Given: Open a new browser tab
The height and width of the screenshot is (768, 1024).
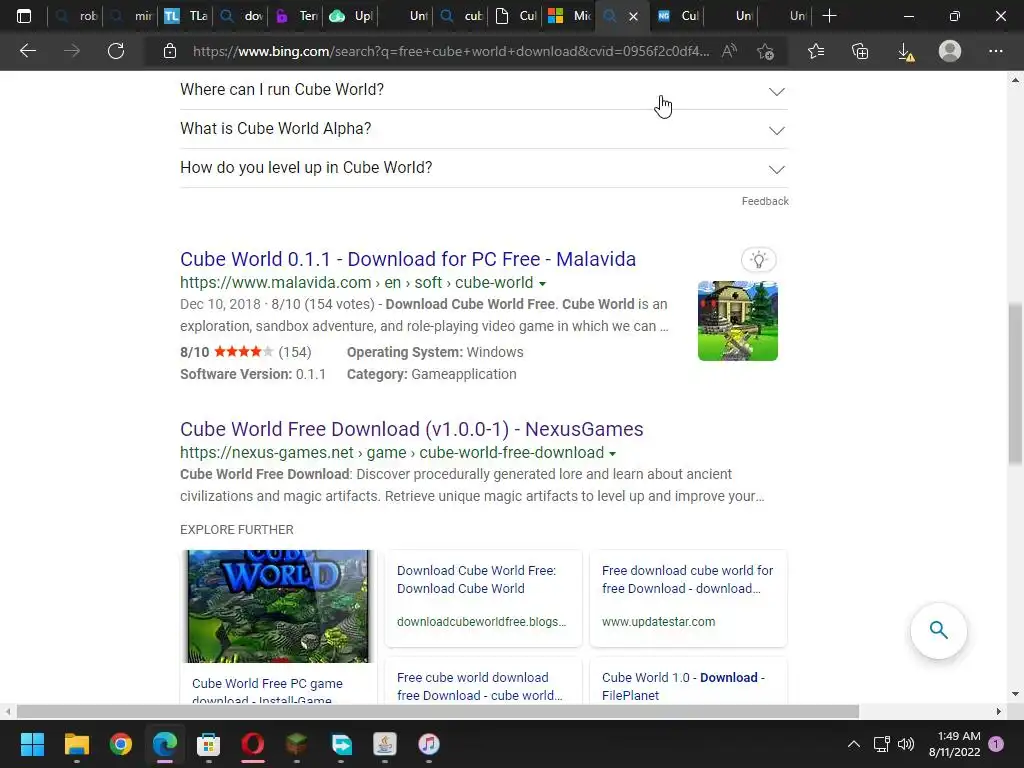Looking at the screenshot, I should 829,16.
